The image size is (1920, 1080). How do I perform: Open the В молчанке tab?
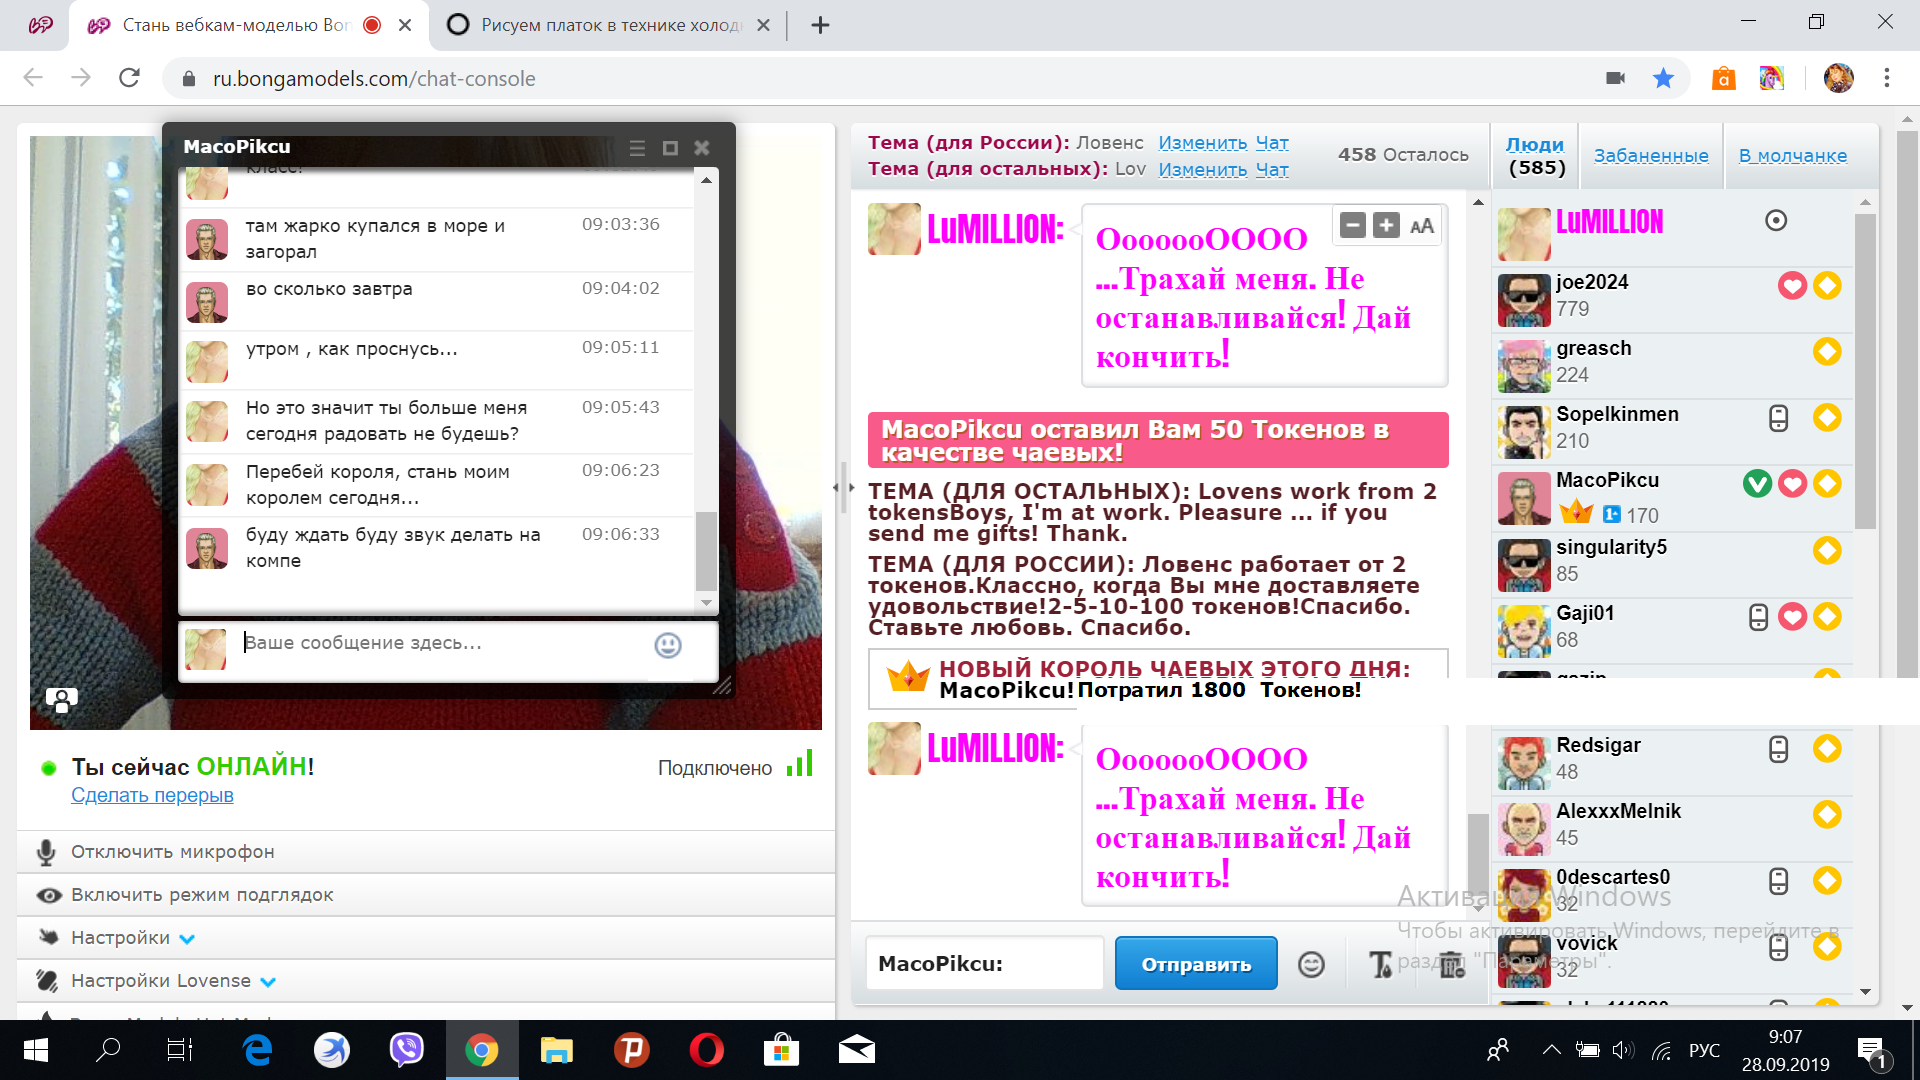pyautogui.click(x=1792, y=156)
